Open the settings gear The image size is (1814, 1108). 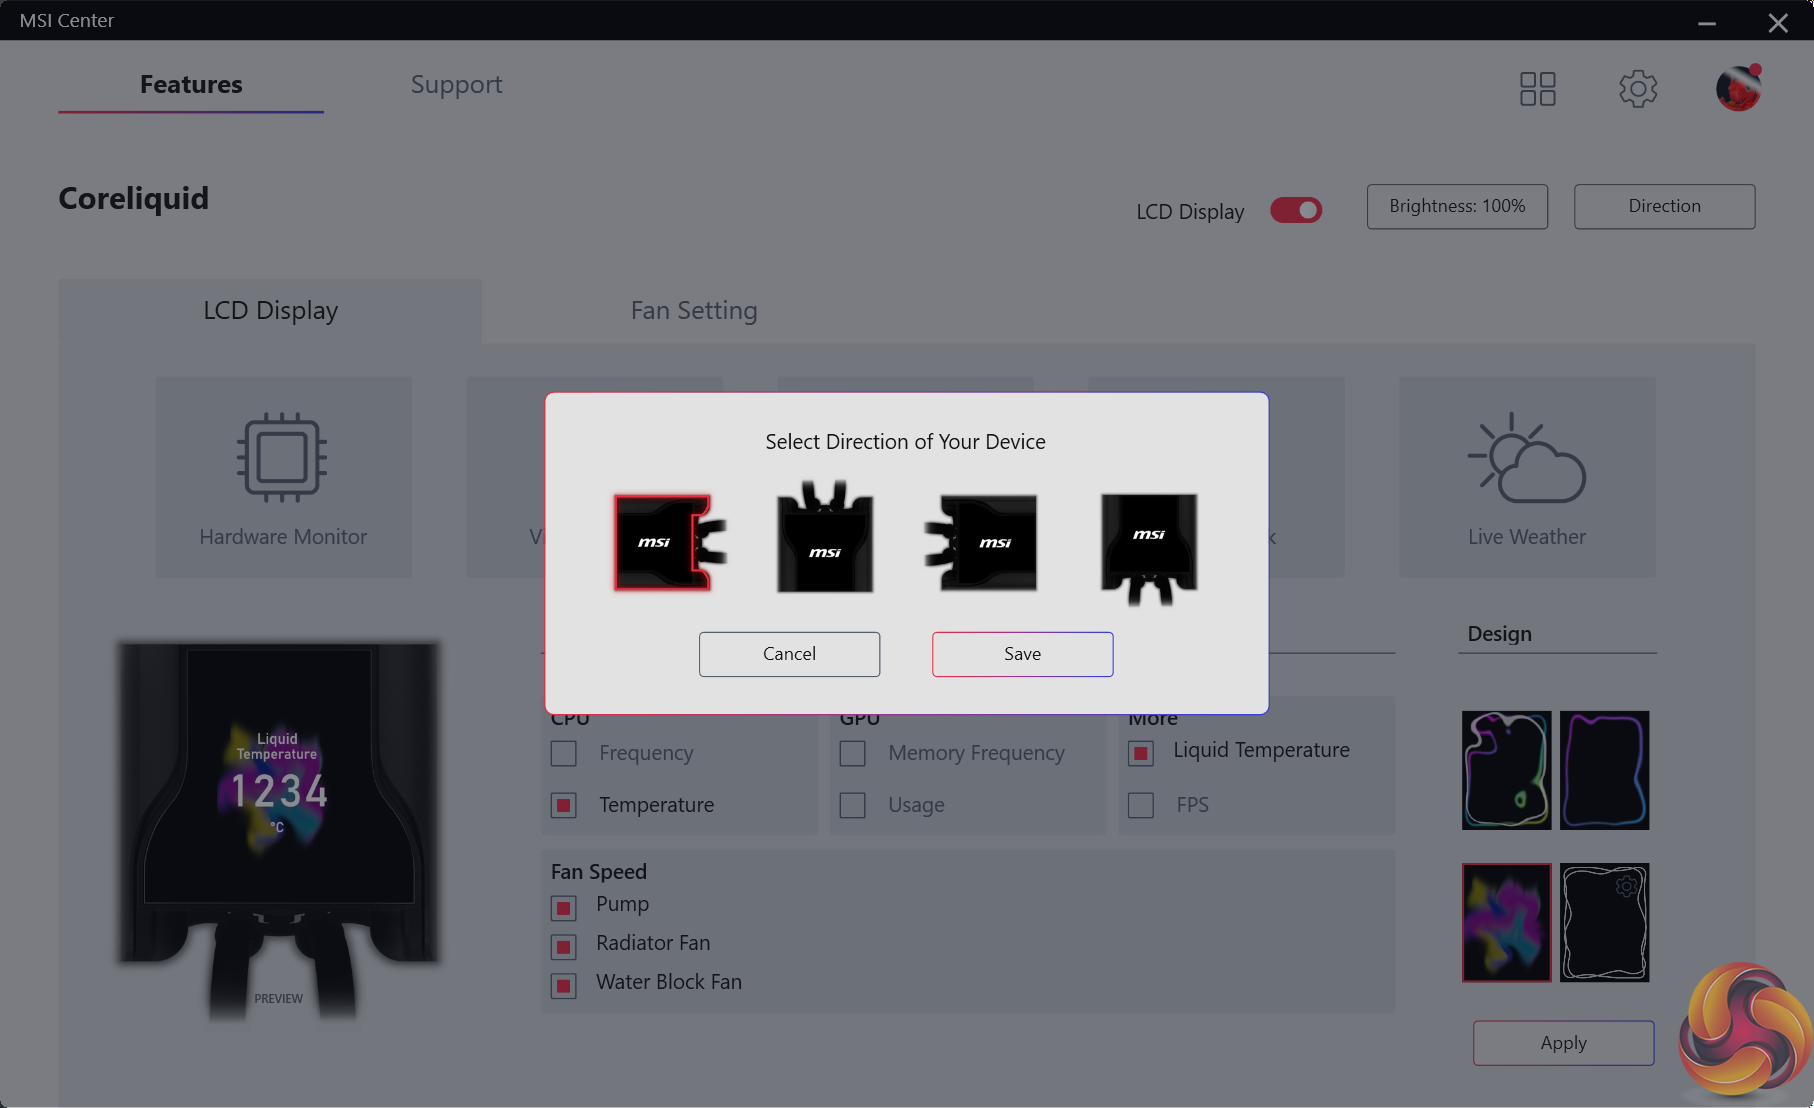1638,89
